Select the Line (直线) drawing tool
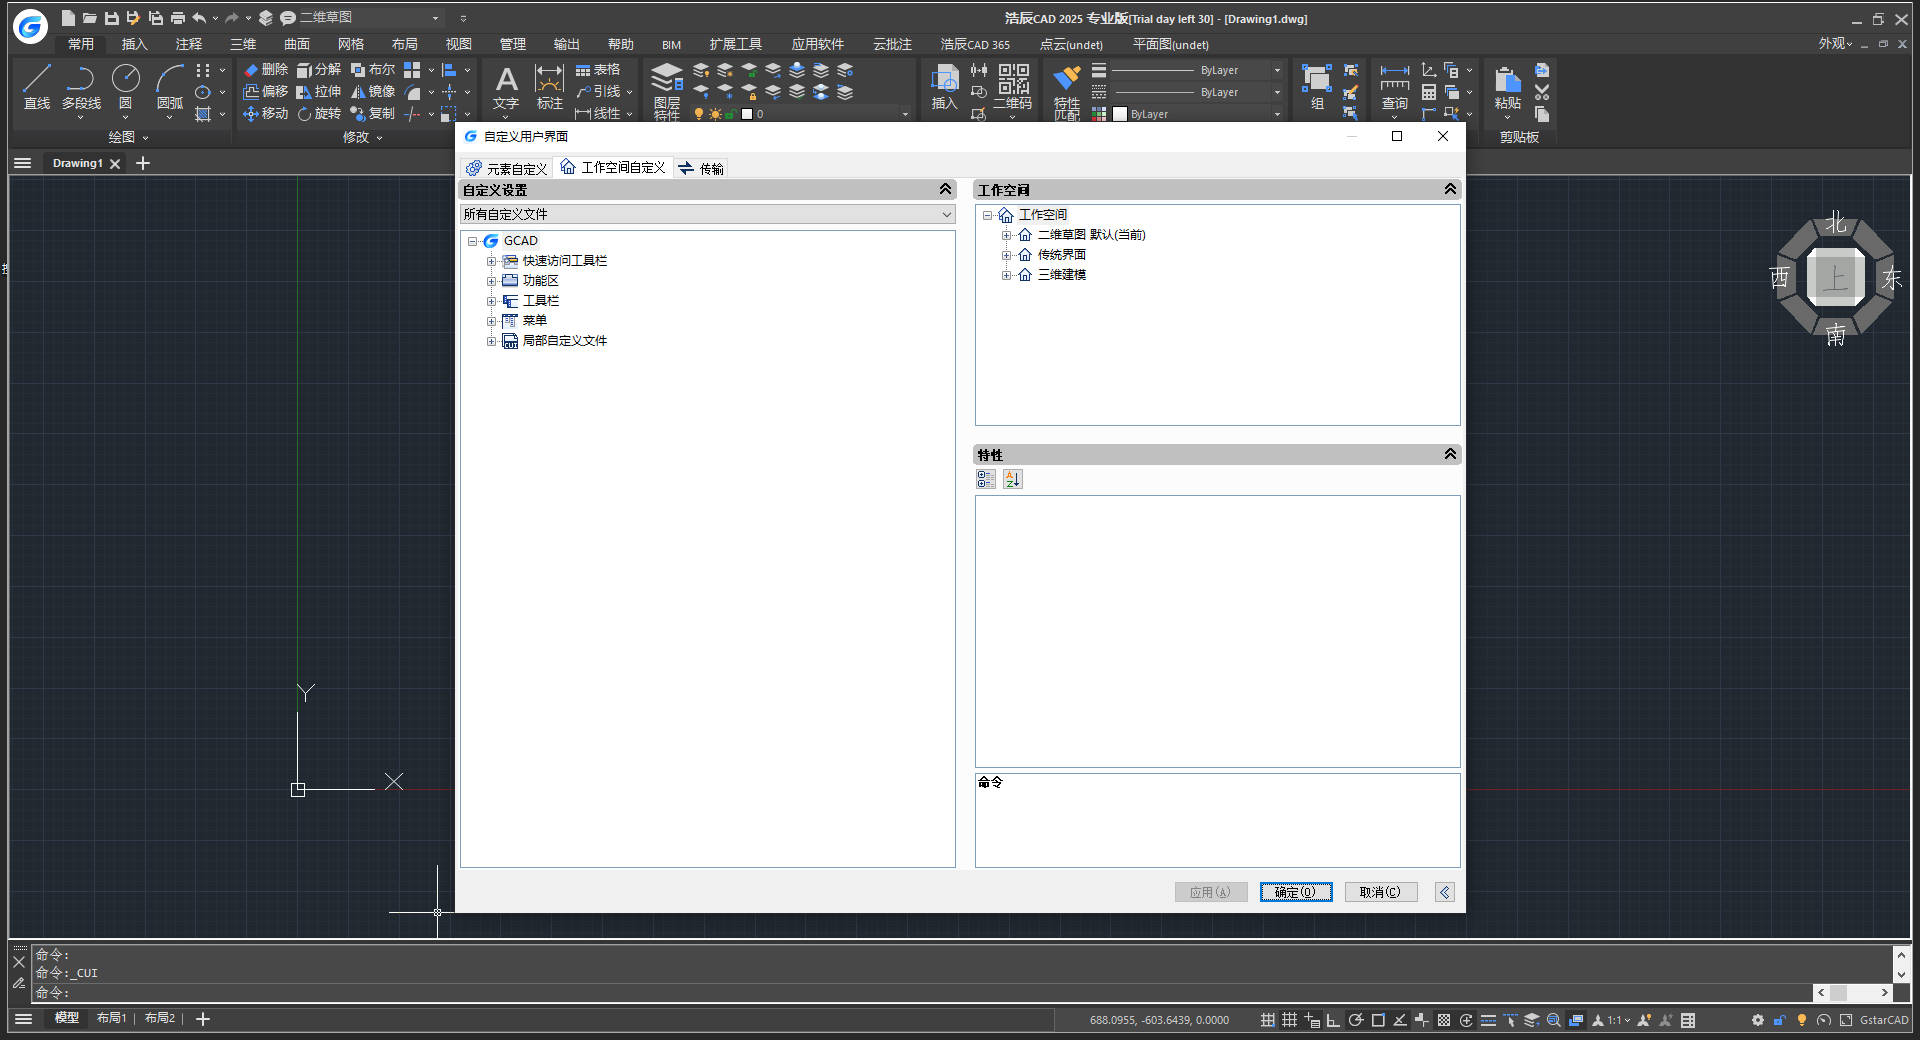The height and width of the screenshot is (1040, 1920). [x=37, y=87]
